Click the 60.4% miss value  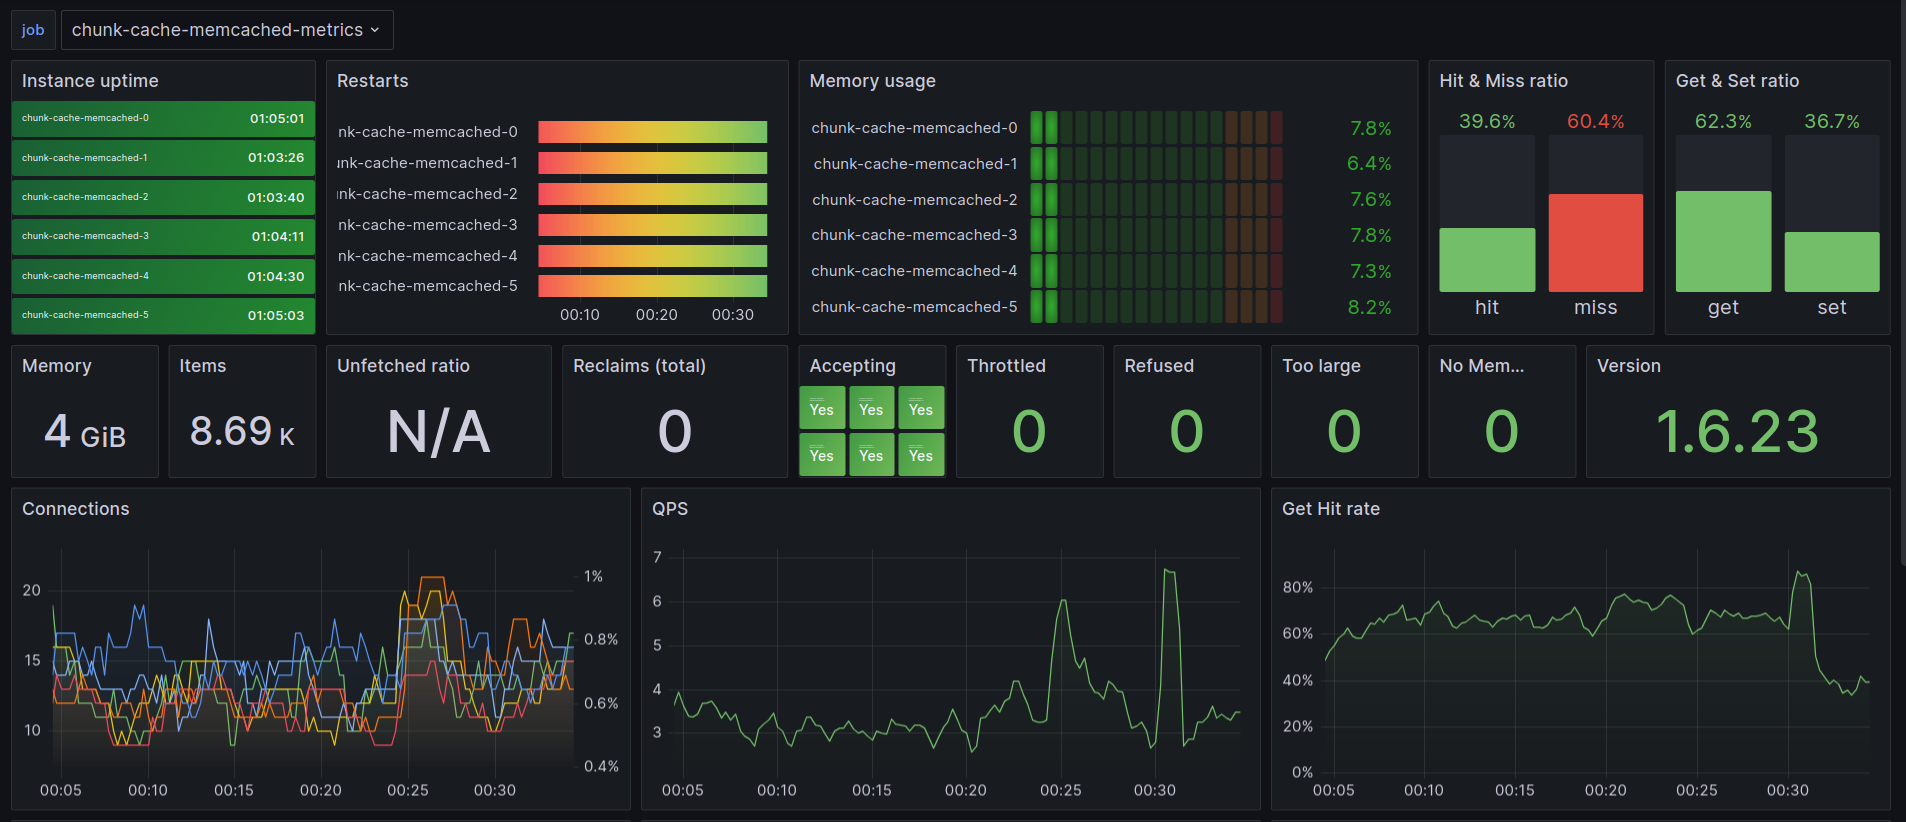coord(1596,122)
